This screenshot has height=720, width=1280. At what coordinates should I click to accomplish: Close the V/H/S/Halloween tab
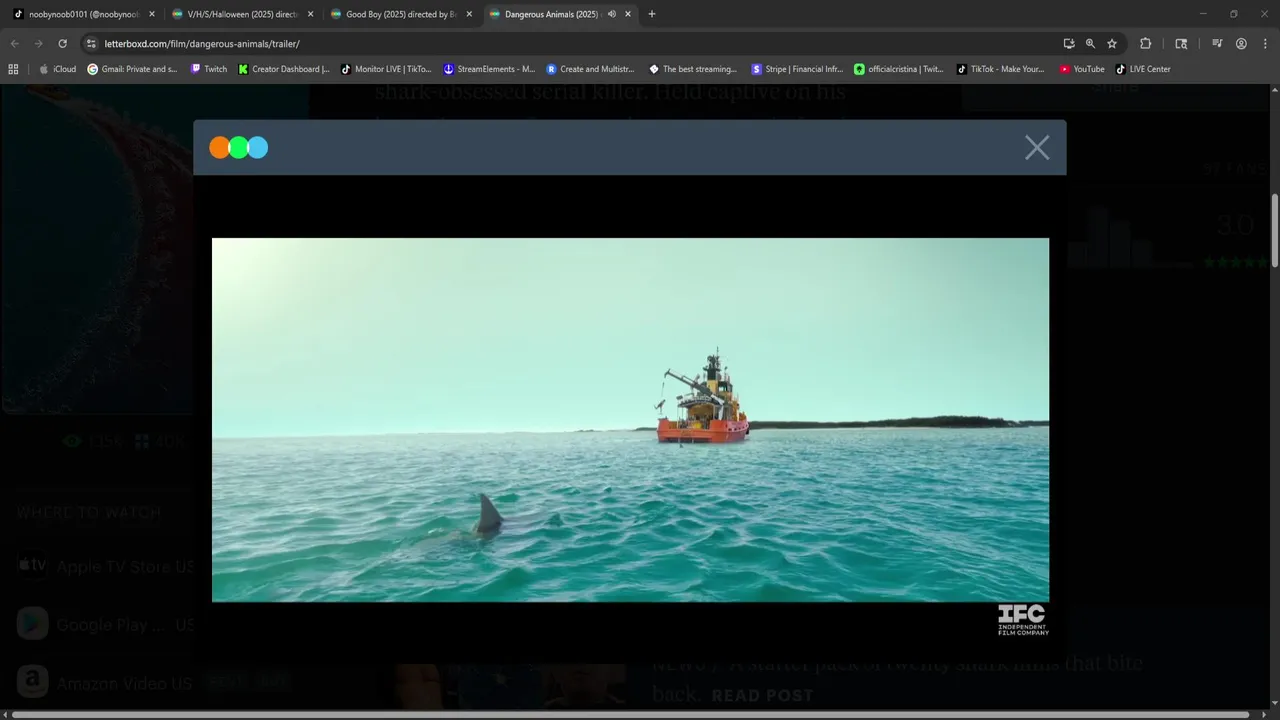coord(310,14)
